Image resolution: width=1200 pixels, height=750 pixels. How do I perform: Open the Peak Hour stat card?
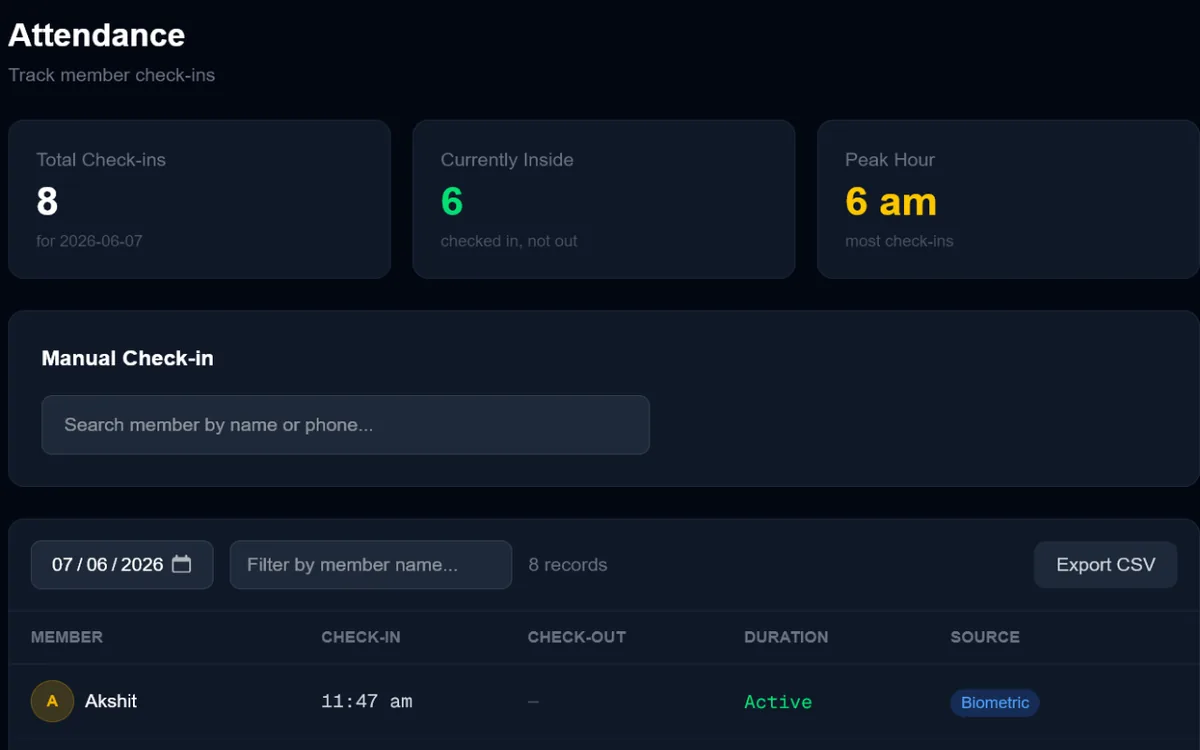[x=1008, y=199]
